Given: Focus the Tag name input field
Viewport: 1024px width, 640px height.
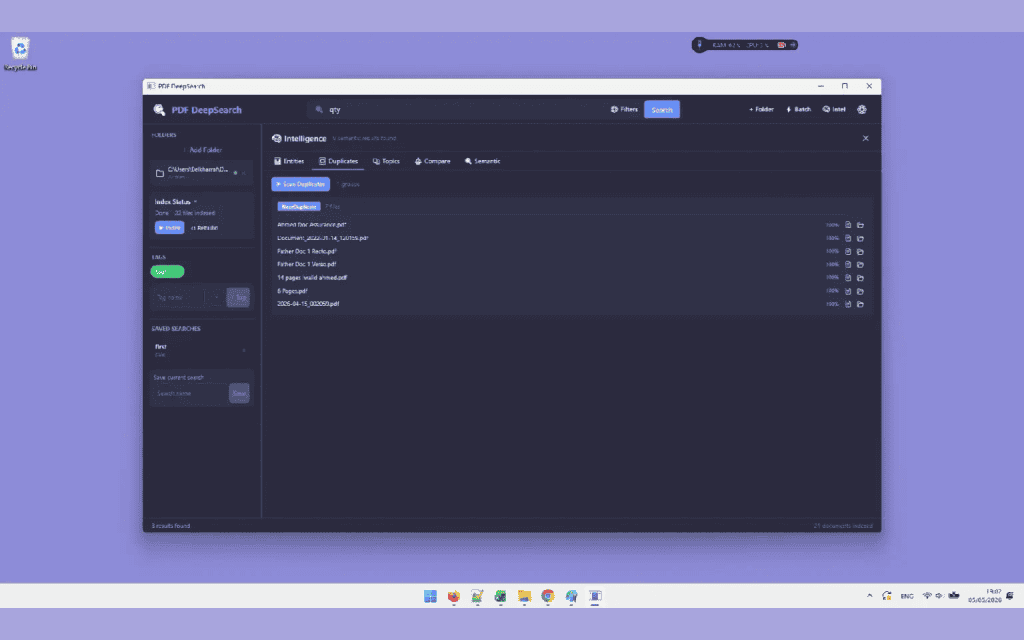Looking at the screenshot, I should [178, 297].
